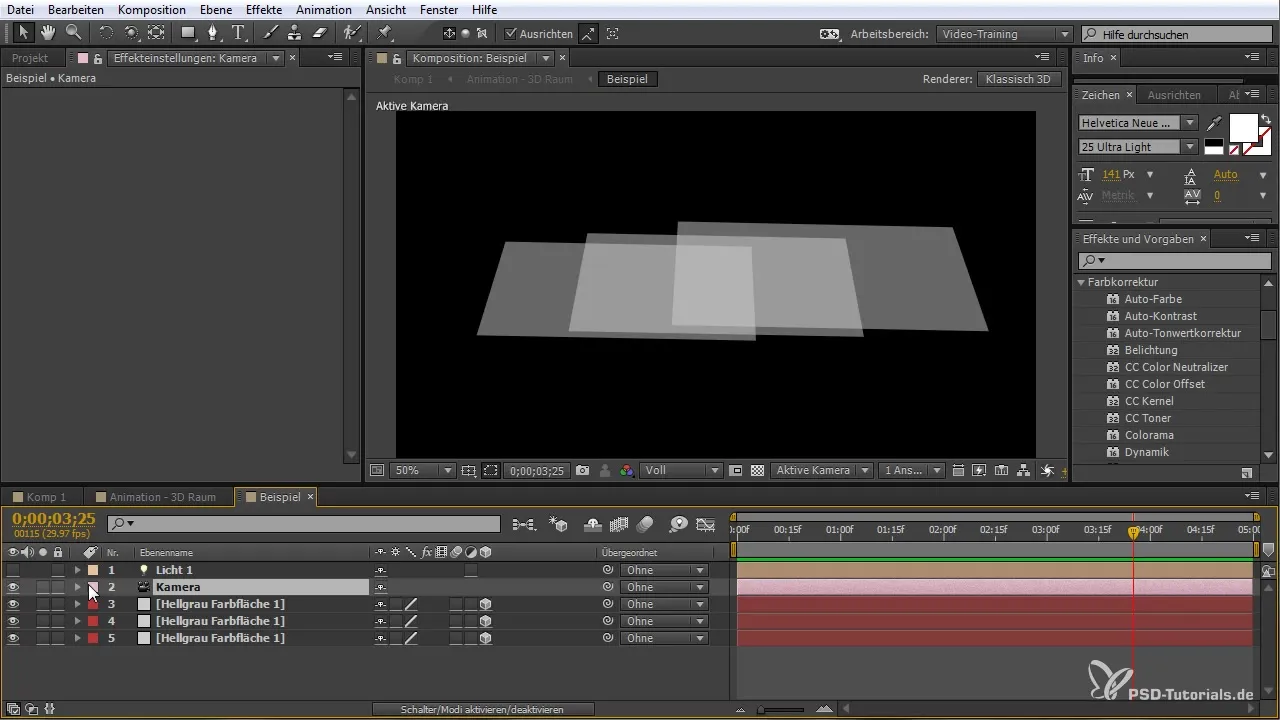The image size is (1280, 720).
Task: Collapse the Farbkorrektur effects category
Action: pyautogui.click(x=1081, y=282)
